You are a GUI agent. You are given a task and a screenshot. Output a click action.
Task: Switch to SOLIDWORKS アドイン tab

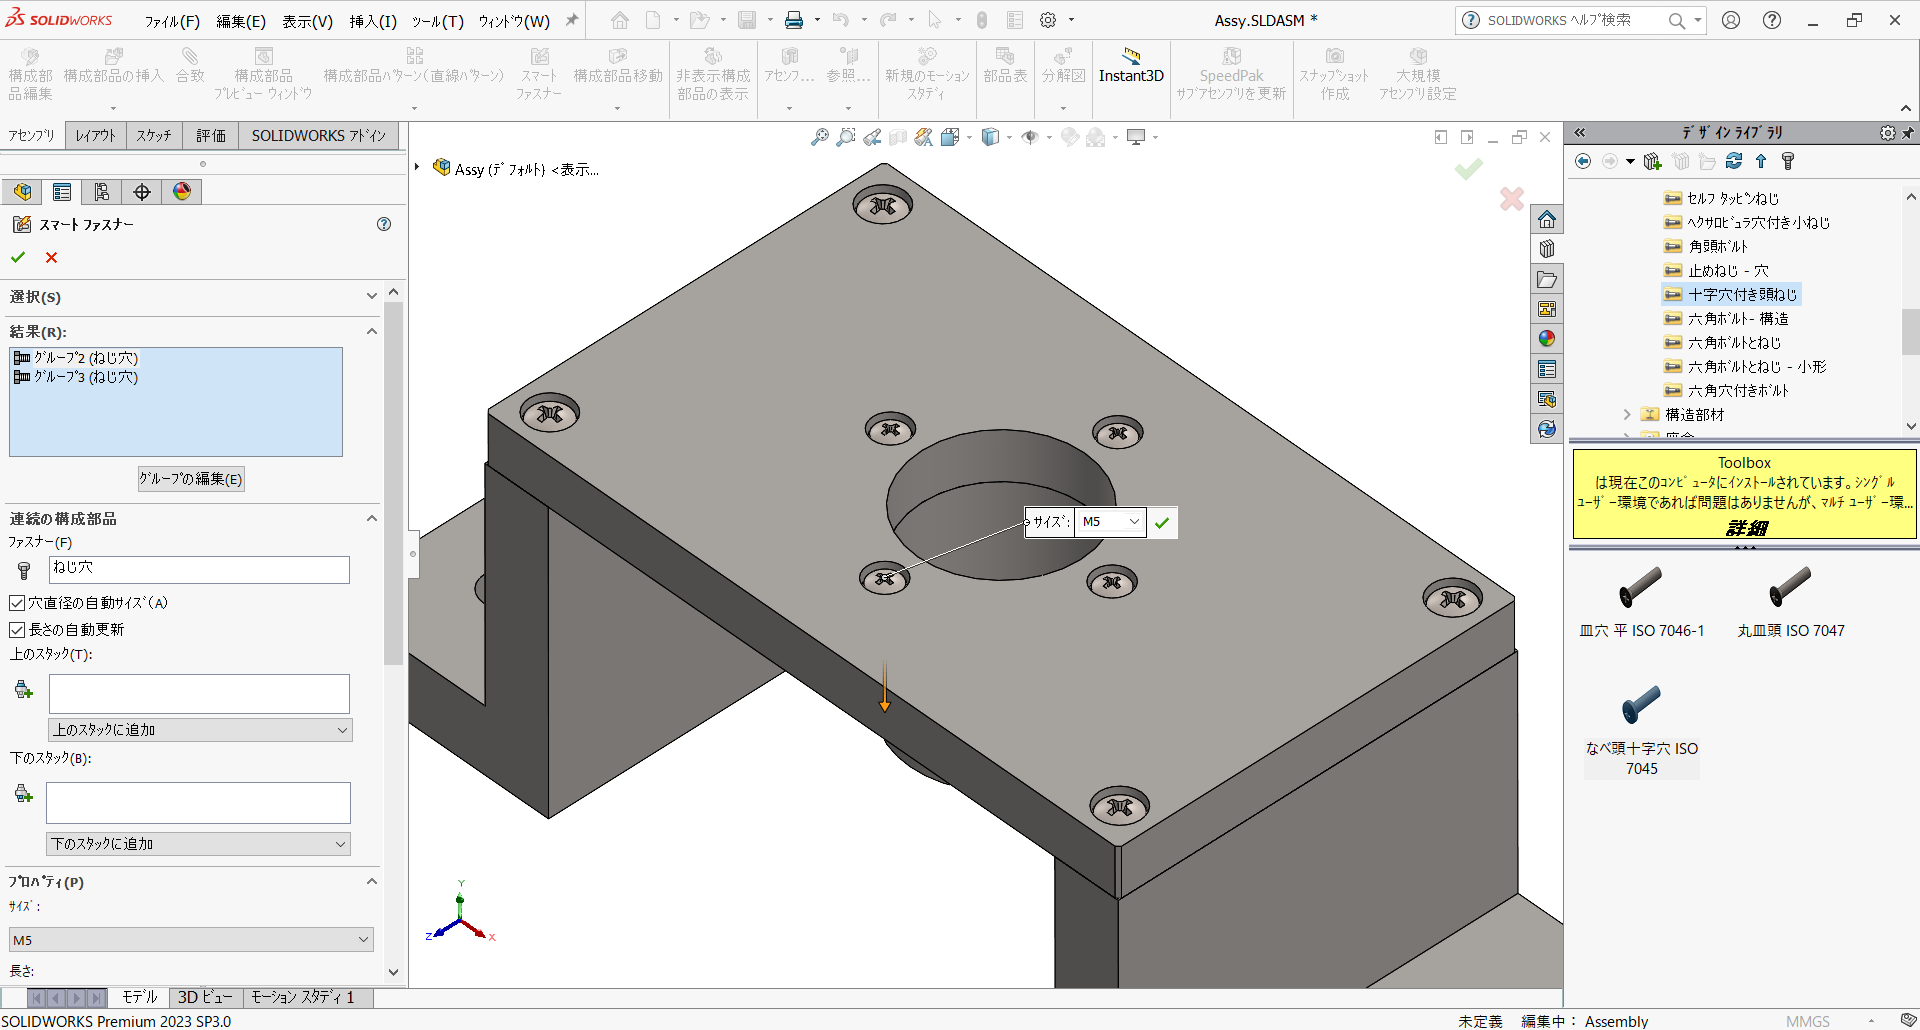click(318, 135)
